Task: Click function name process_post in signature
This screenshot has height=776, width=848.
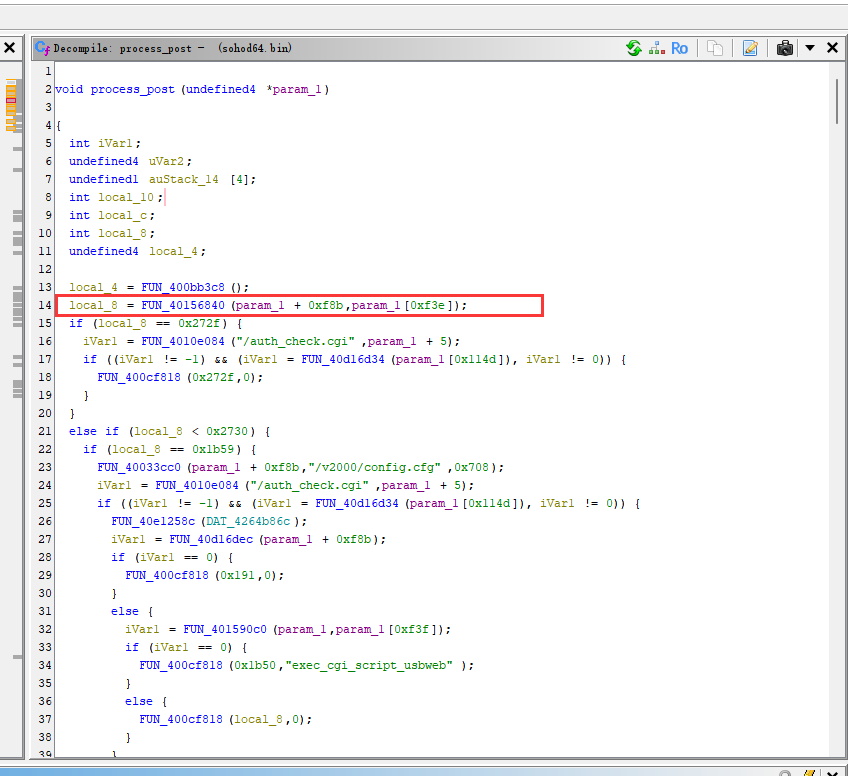Action: 132,89
